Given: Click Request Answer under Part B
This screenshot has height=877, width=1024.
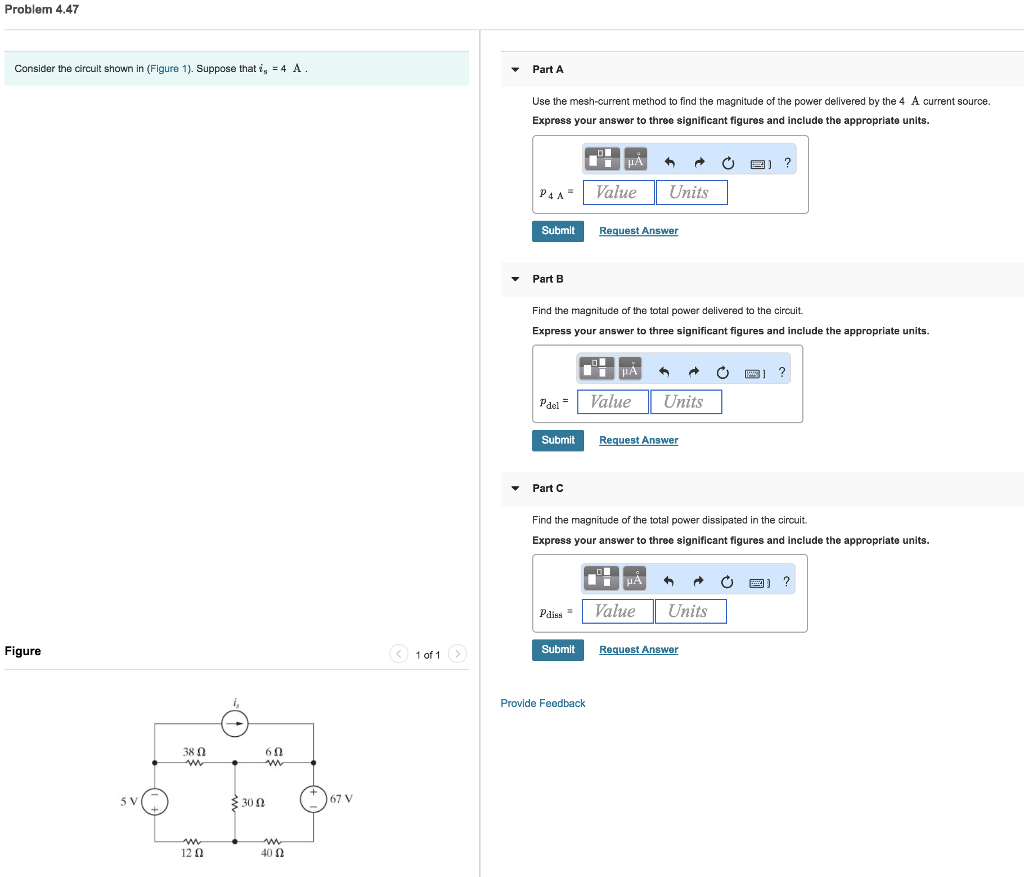Looking at the screenshot, I should pos(638,440).
